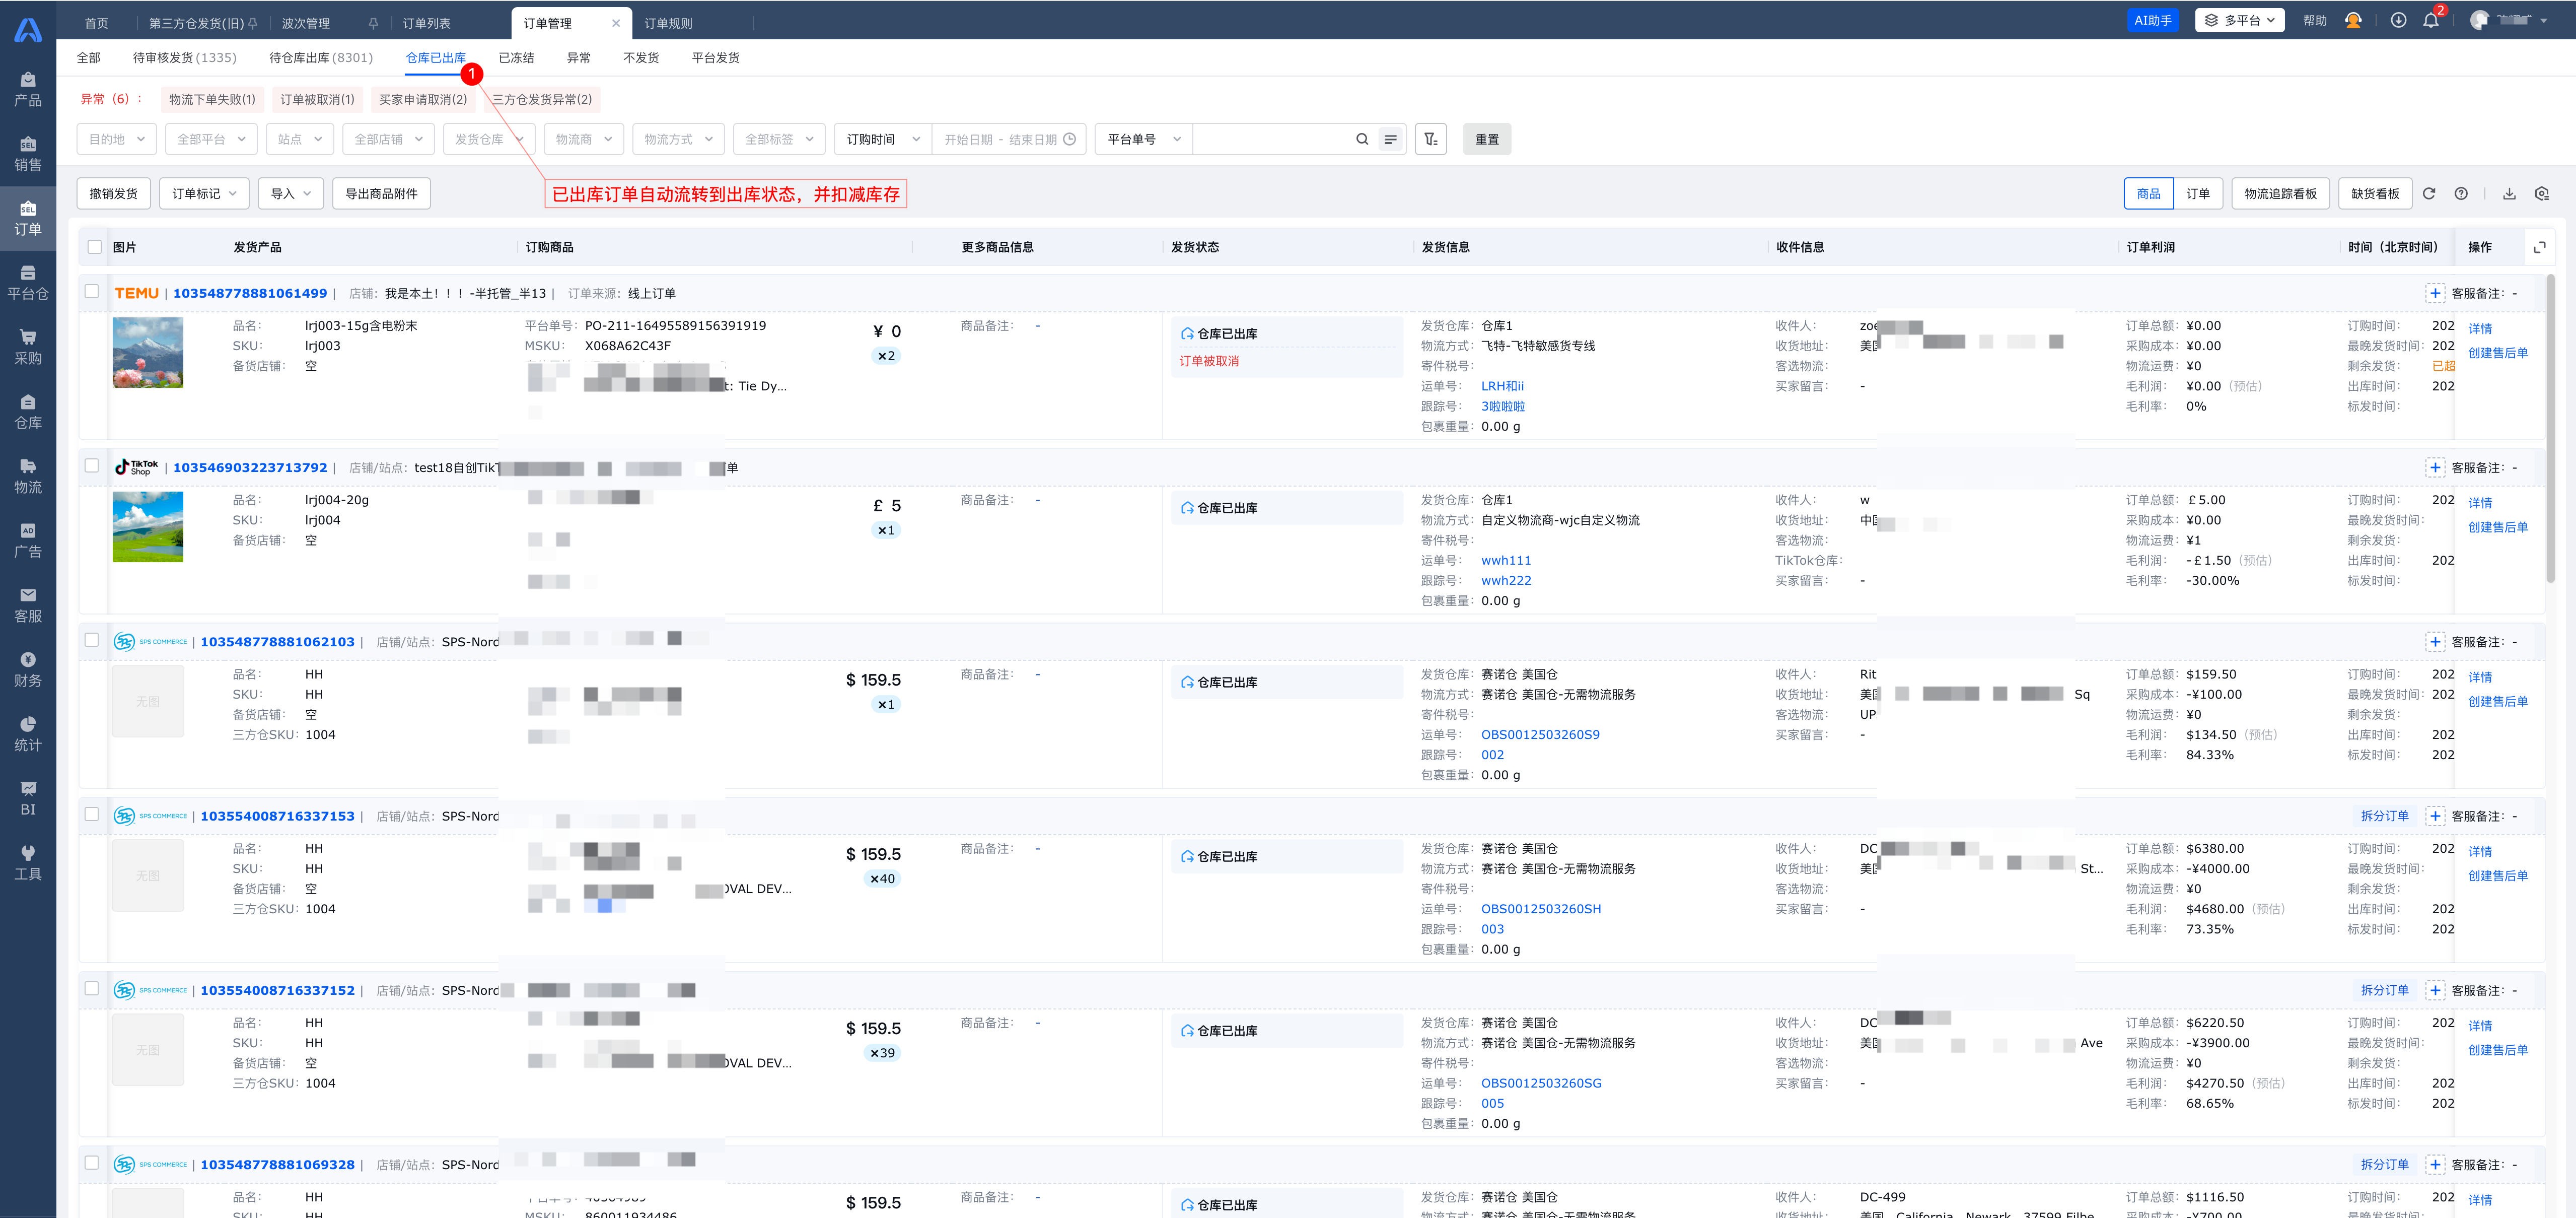Select all orders header checkbox
This screenshot has height=1218, width=2576.
tap(95, 247)
